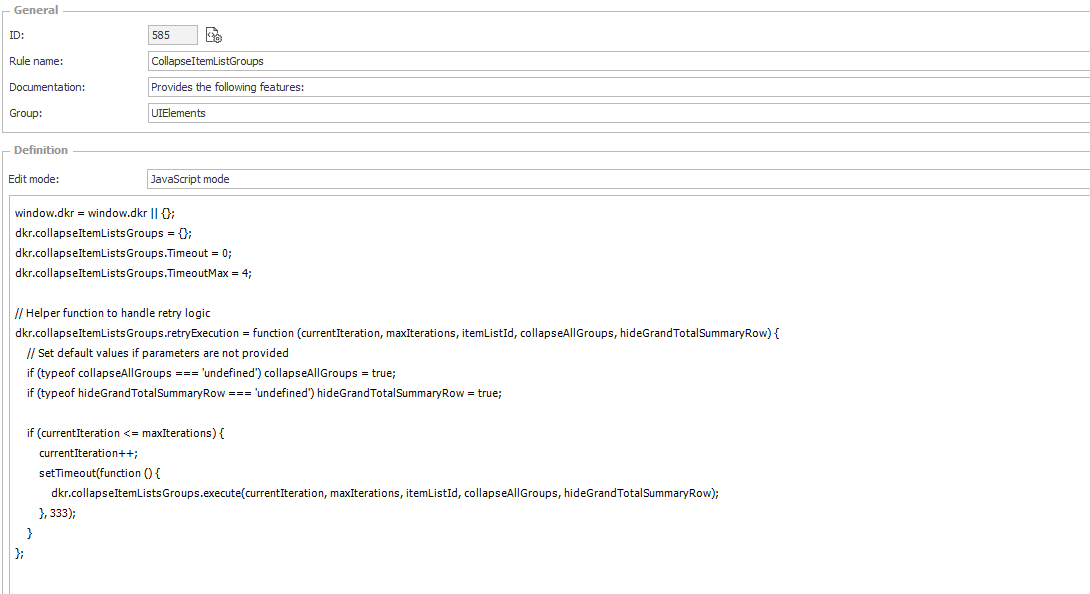
Task: Click the retryExecution function declaration line
Action: [x=396, y=333]
